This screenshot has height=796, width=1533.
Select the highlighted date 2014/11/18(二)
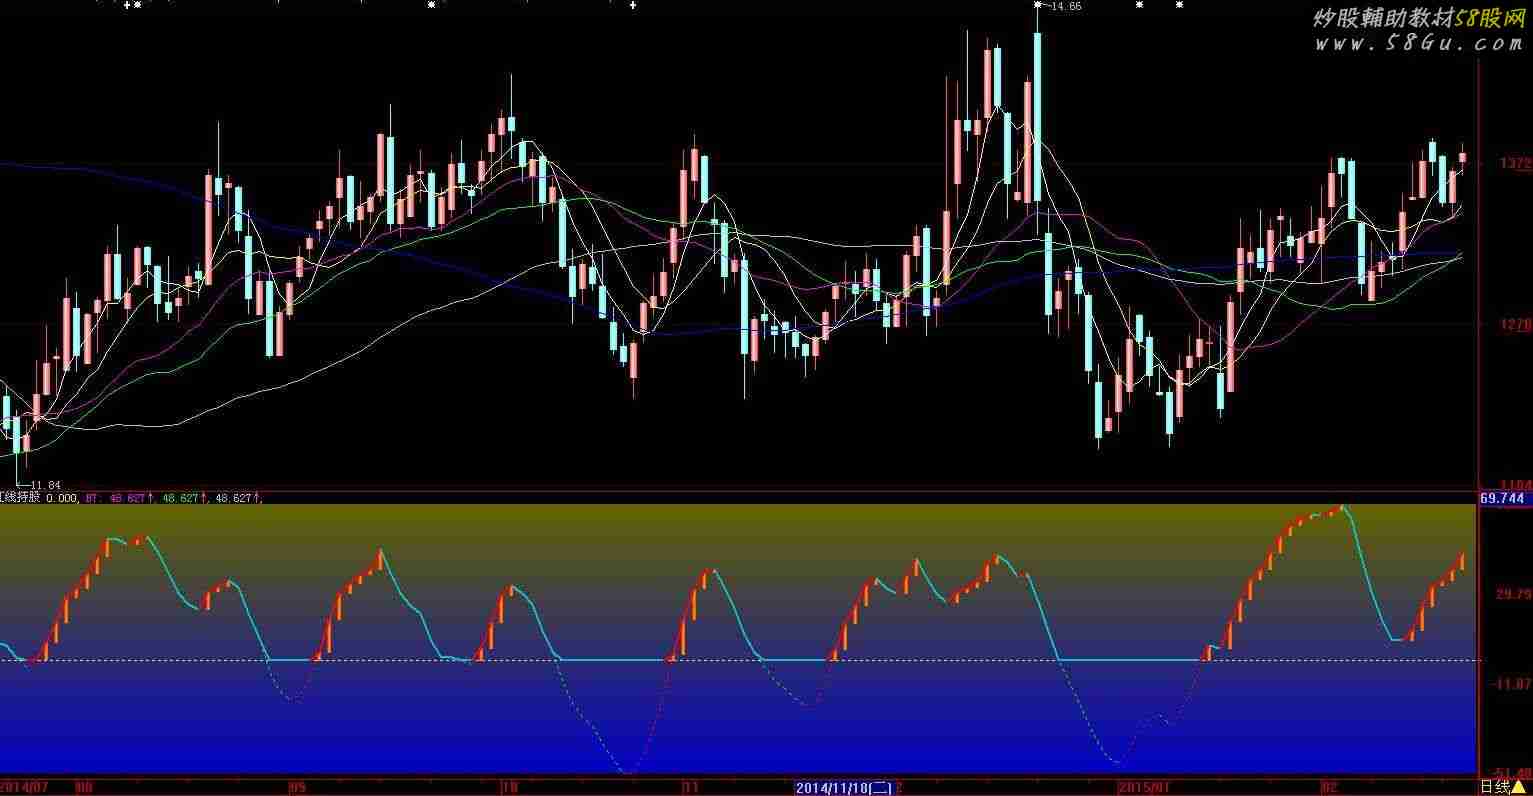coord(844,788)
